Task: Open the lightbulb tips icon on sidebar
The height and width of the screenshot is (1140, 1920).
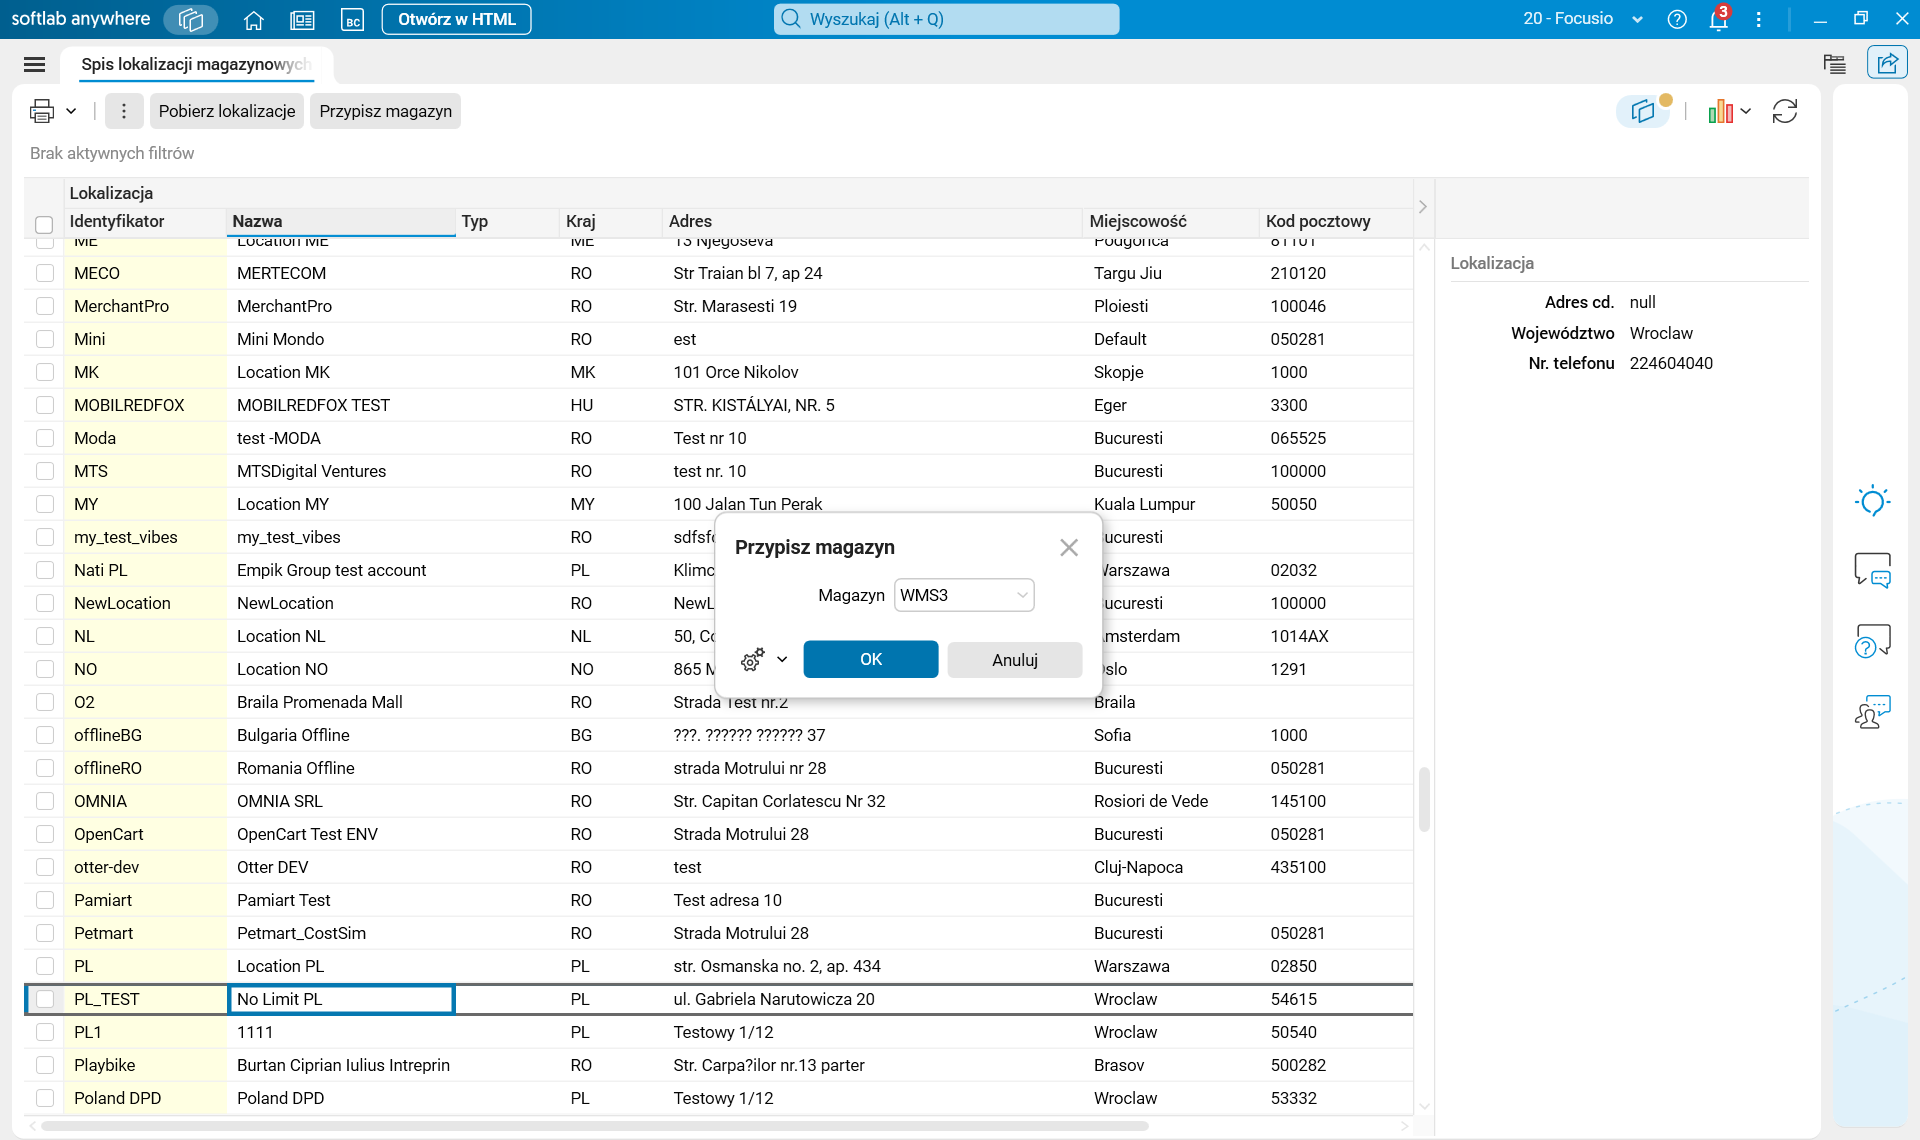Action: [x=1872, y=501]
